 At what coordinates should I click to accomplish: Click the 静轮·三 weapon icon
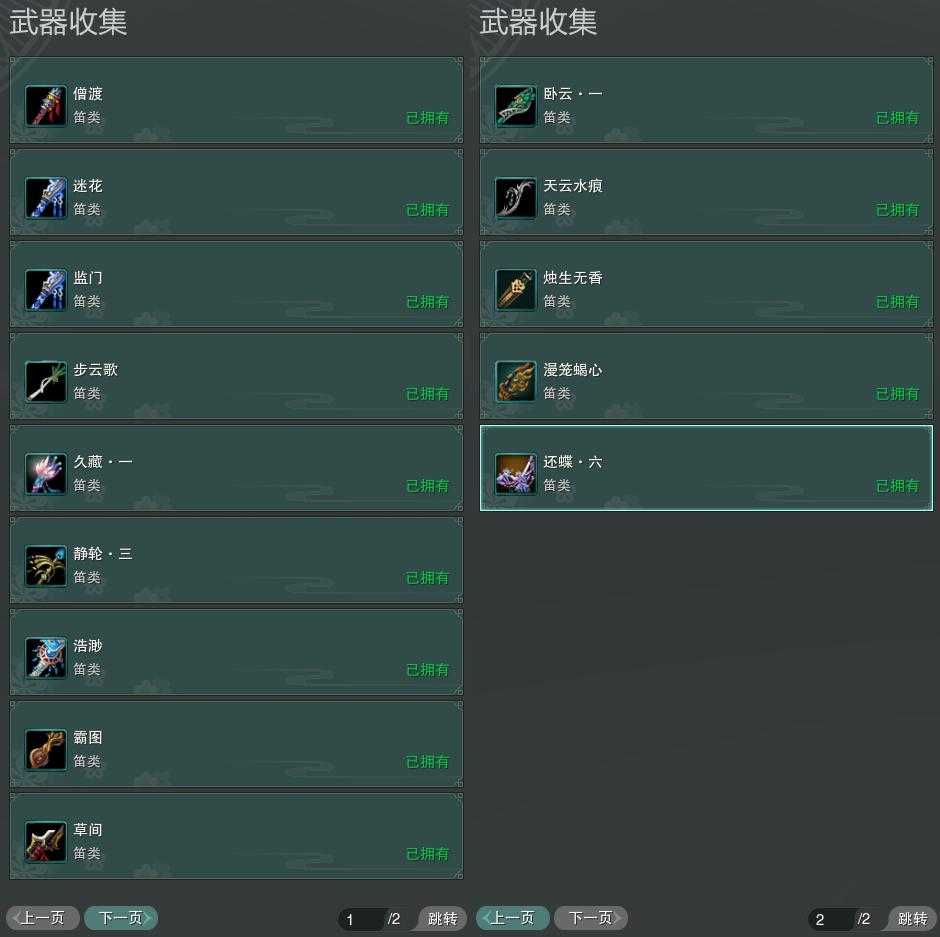(x=46, y=566)
